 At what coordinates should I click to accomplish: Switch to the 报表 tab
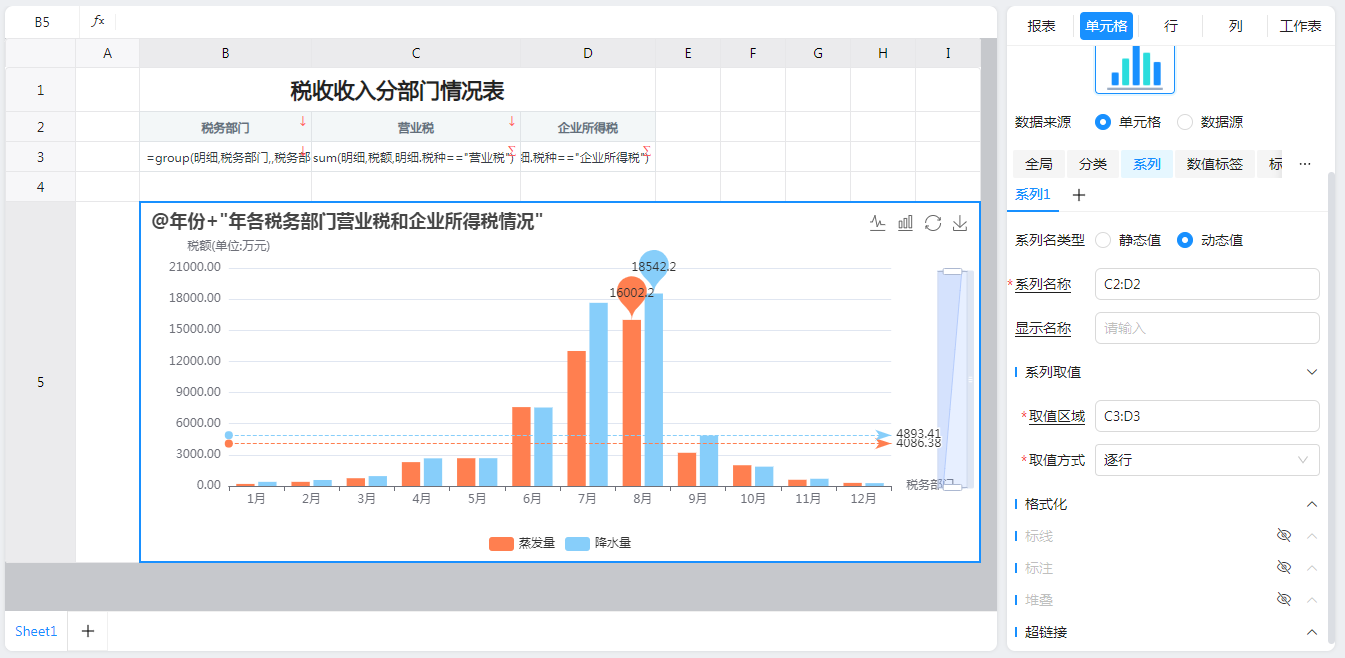pos(1041,26)
